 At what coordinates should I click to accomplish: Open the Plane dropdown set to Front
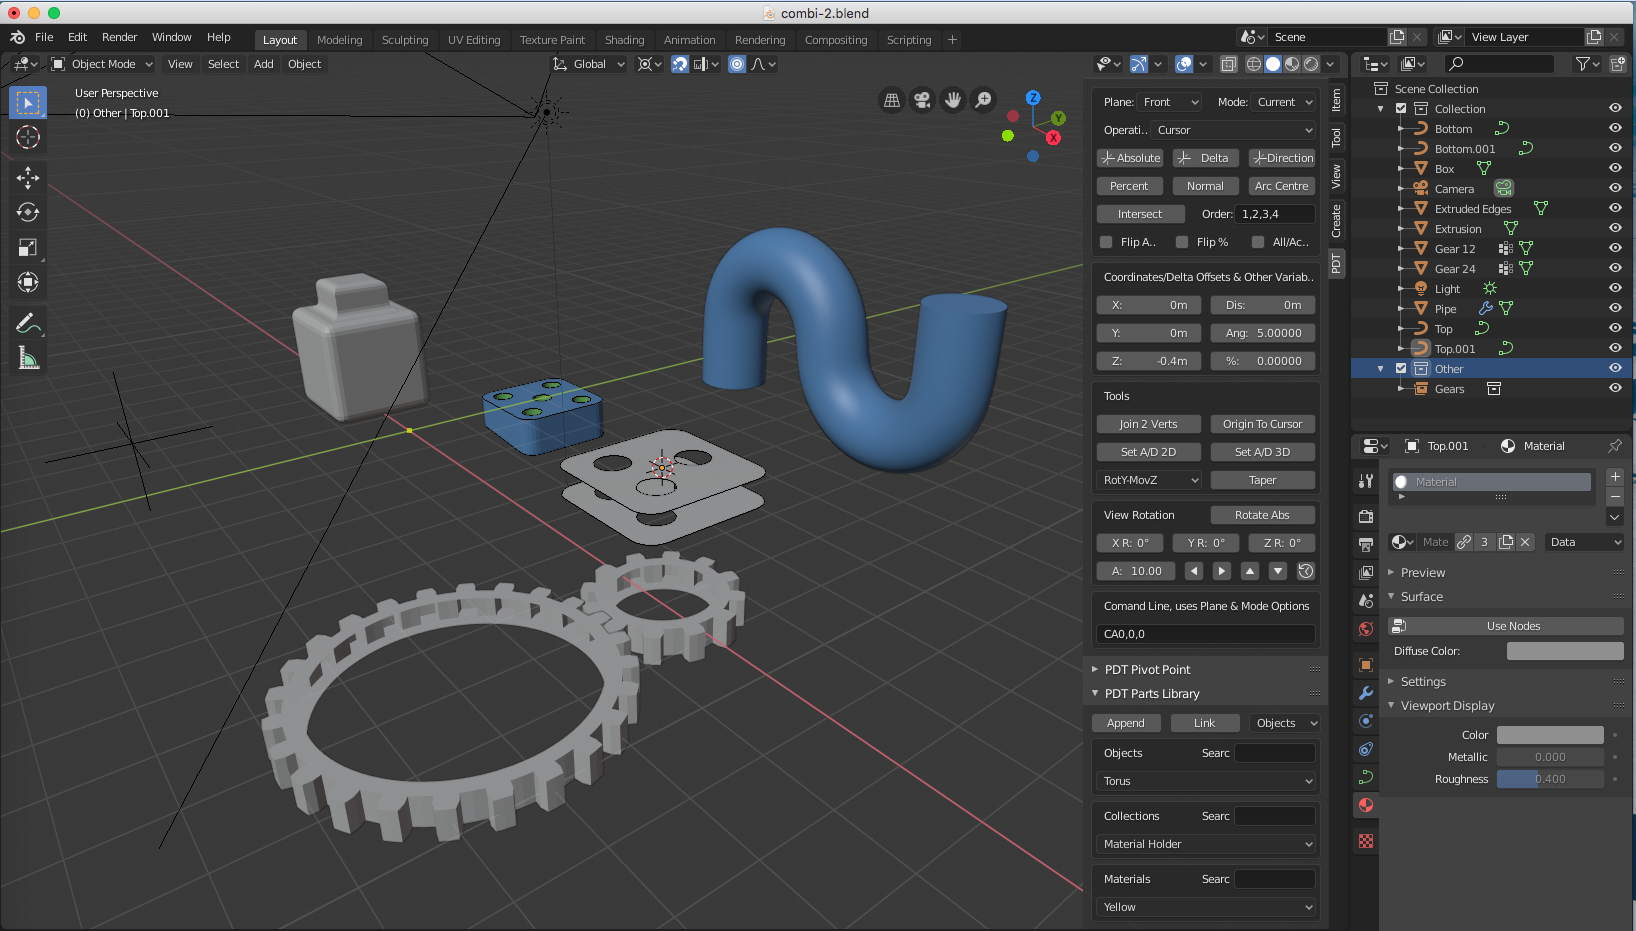[x=1171, y=102]
